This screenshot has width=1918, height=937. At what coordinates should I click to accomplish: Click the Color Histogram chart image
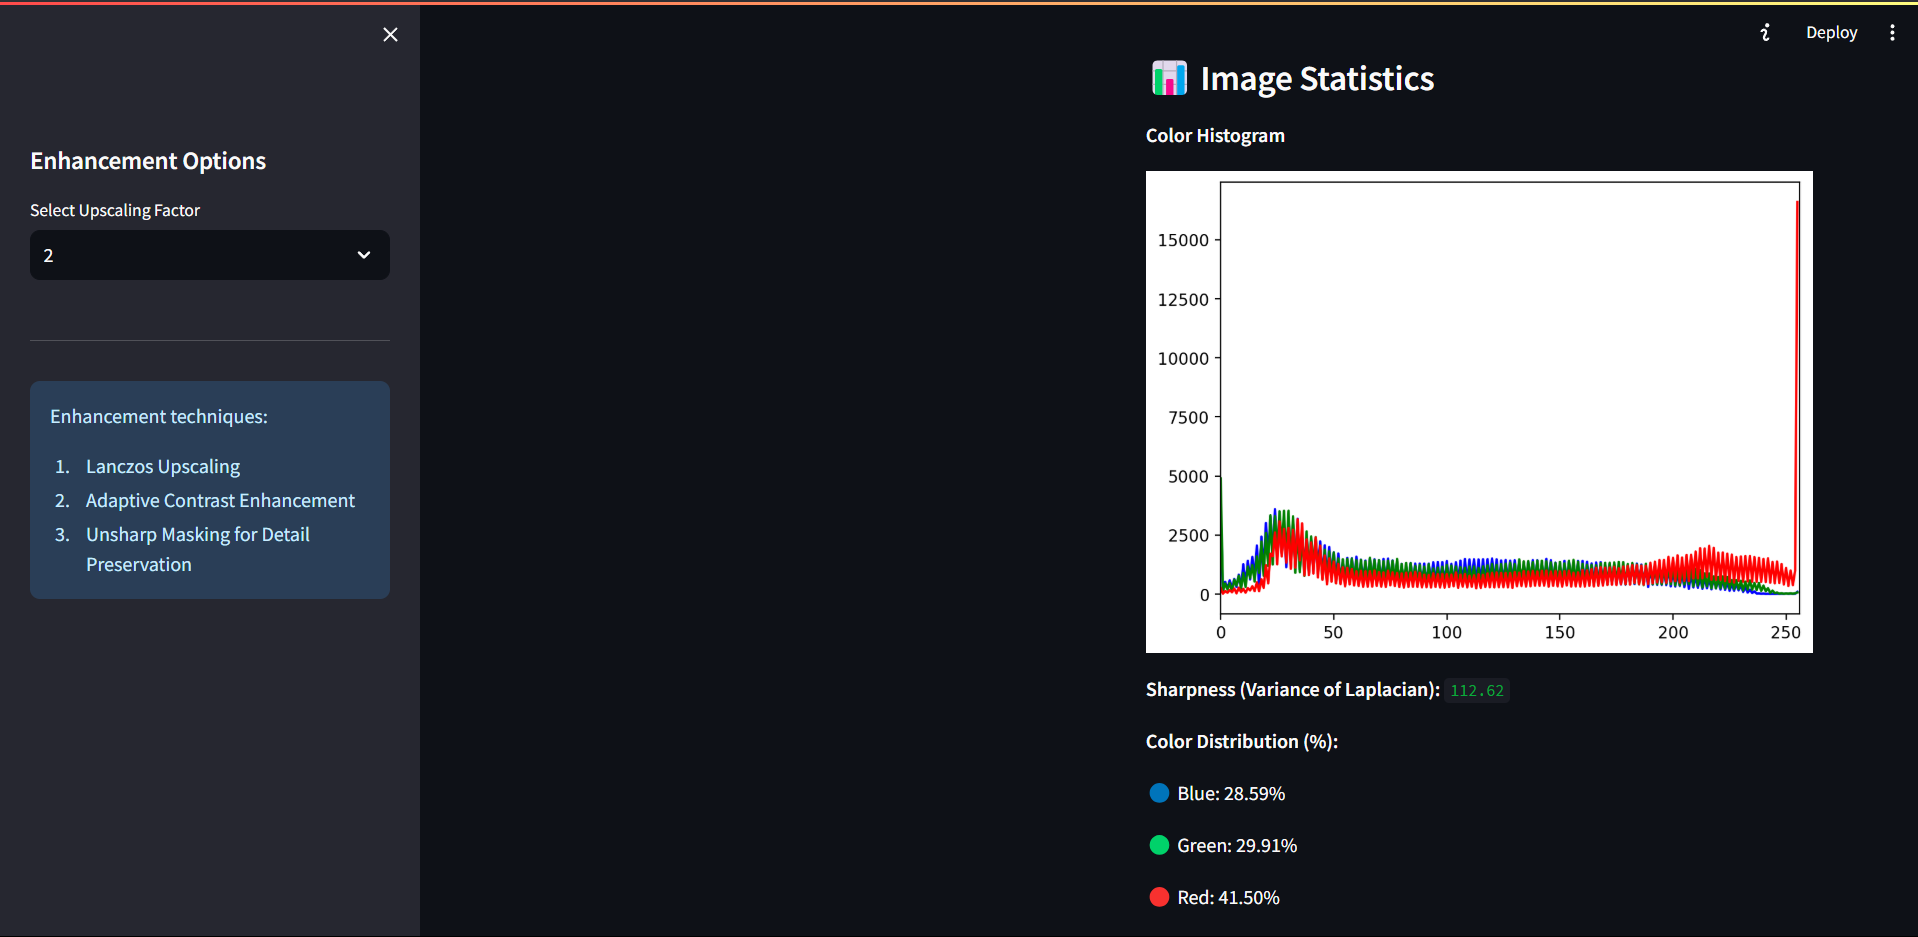1479,412
